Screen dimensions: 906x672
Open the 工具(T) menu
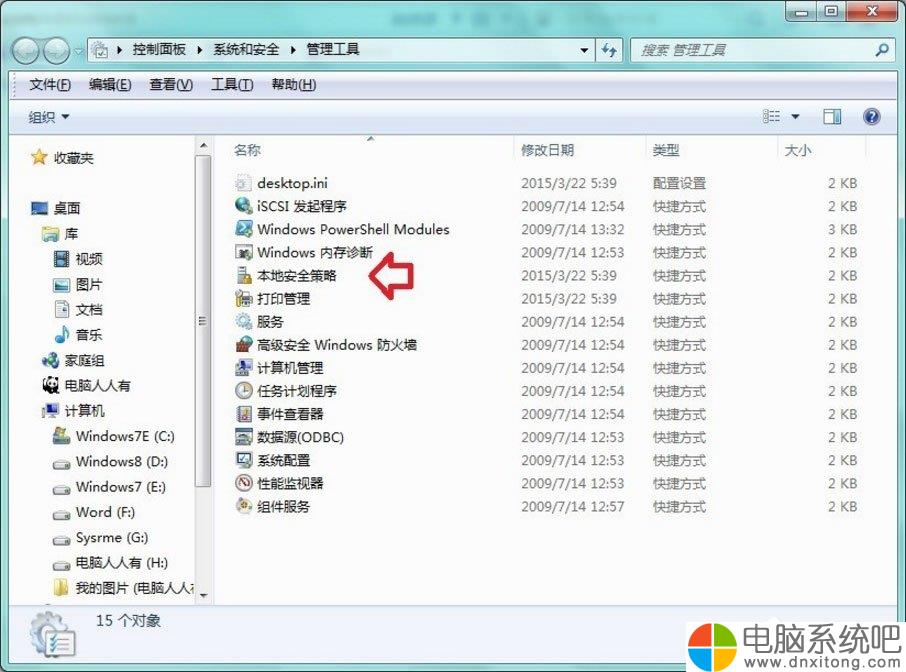232,85
